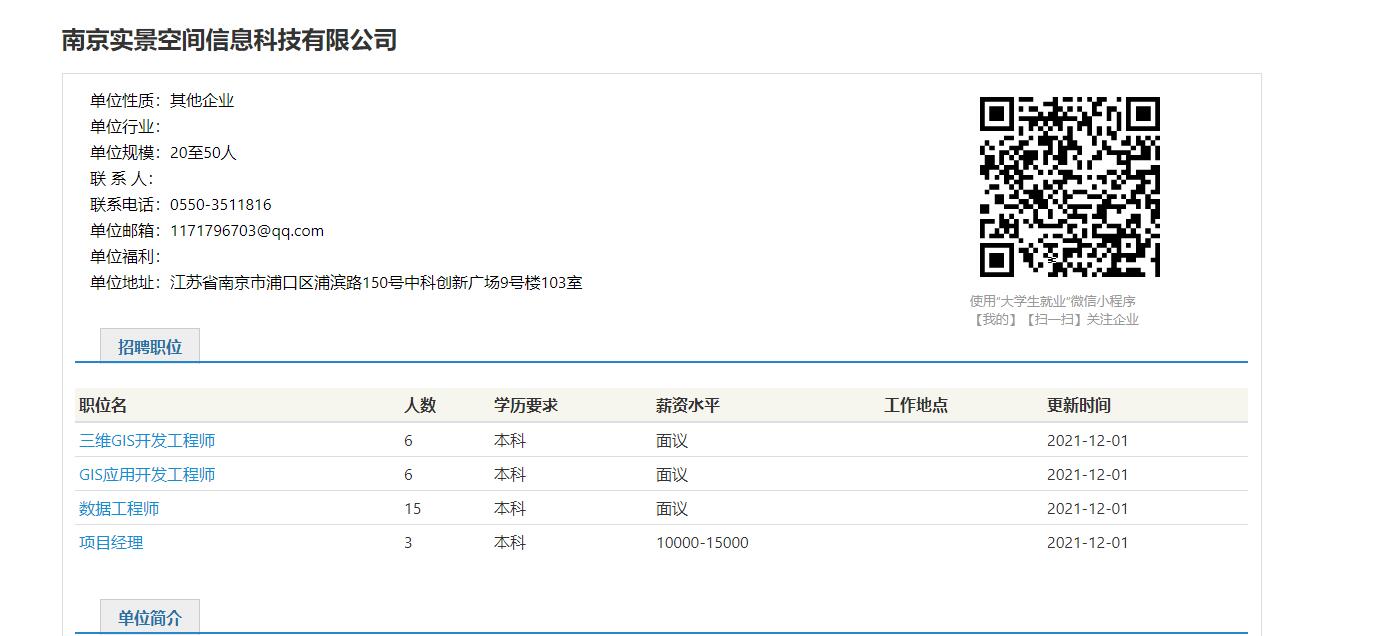The height and width of the screenshot is (636, 1376).
Task: Open the 三维GIS开发工程师 job posting
Action: coord(147,441)
